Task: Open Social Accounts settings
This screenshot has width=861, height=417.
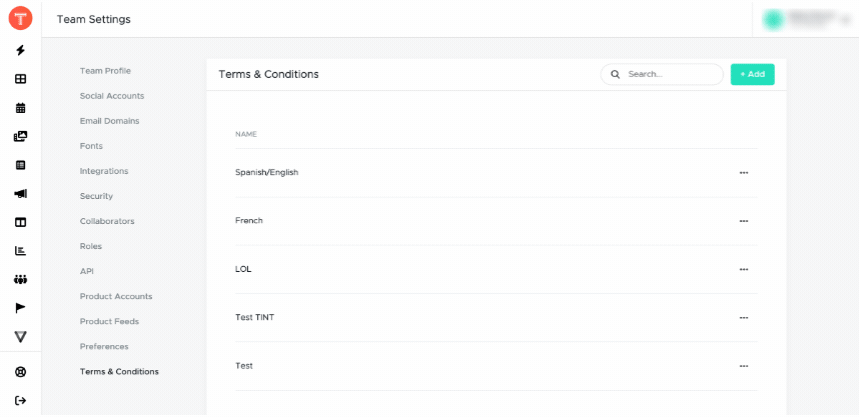Action: [112, 96]
